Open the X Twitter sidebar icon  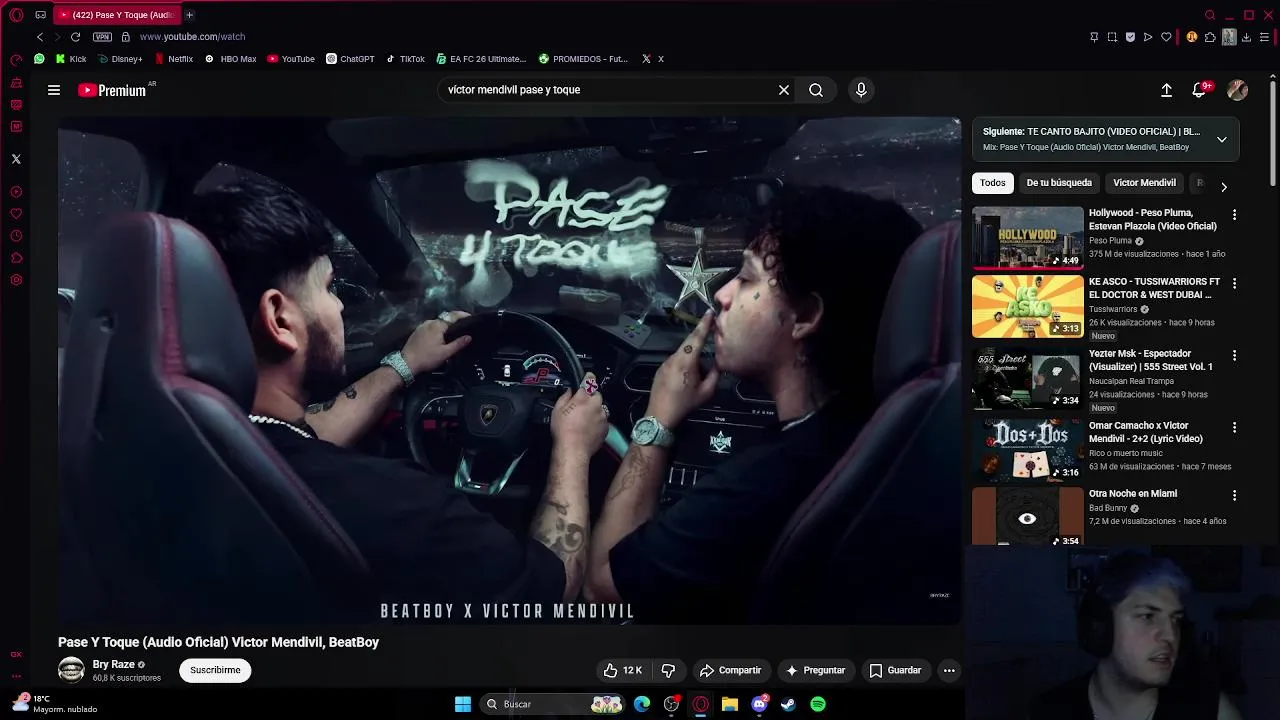tap(16, 159)
